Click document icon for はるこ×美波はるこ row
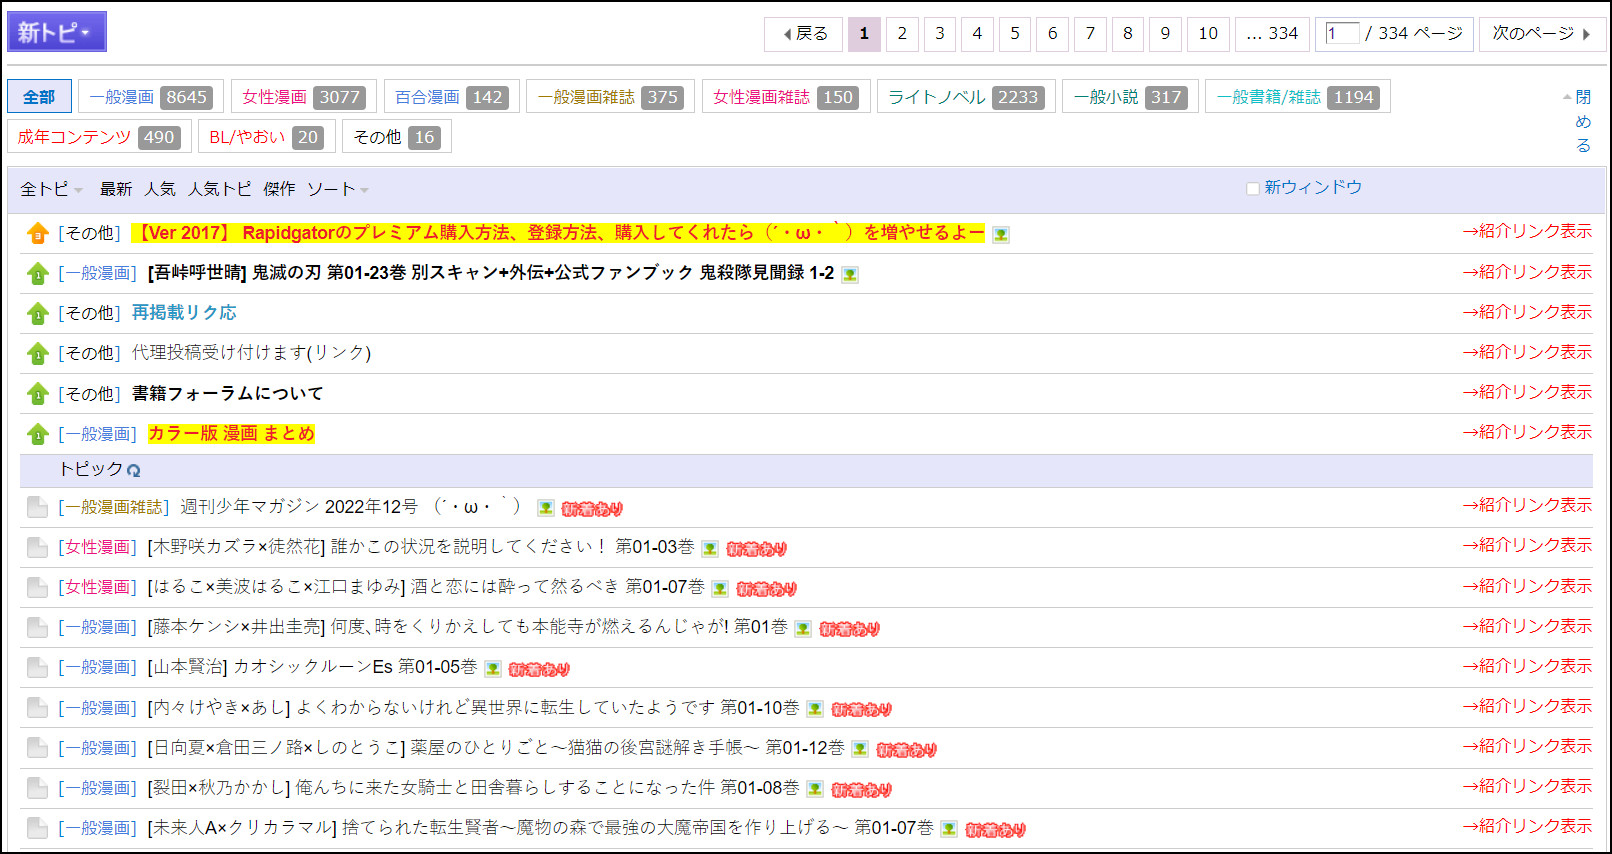1612x854 pixels. (37, 588)
